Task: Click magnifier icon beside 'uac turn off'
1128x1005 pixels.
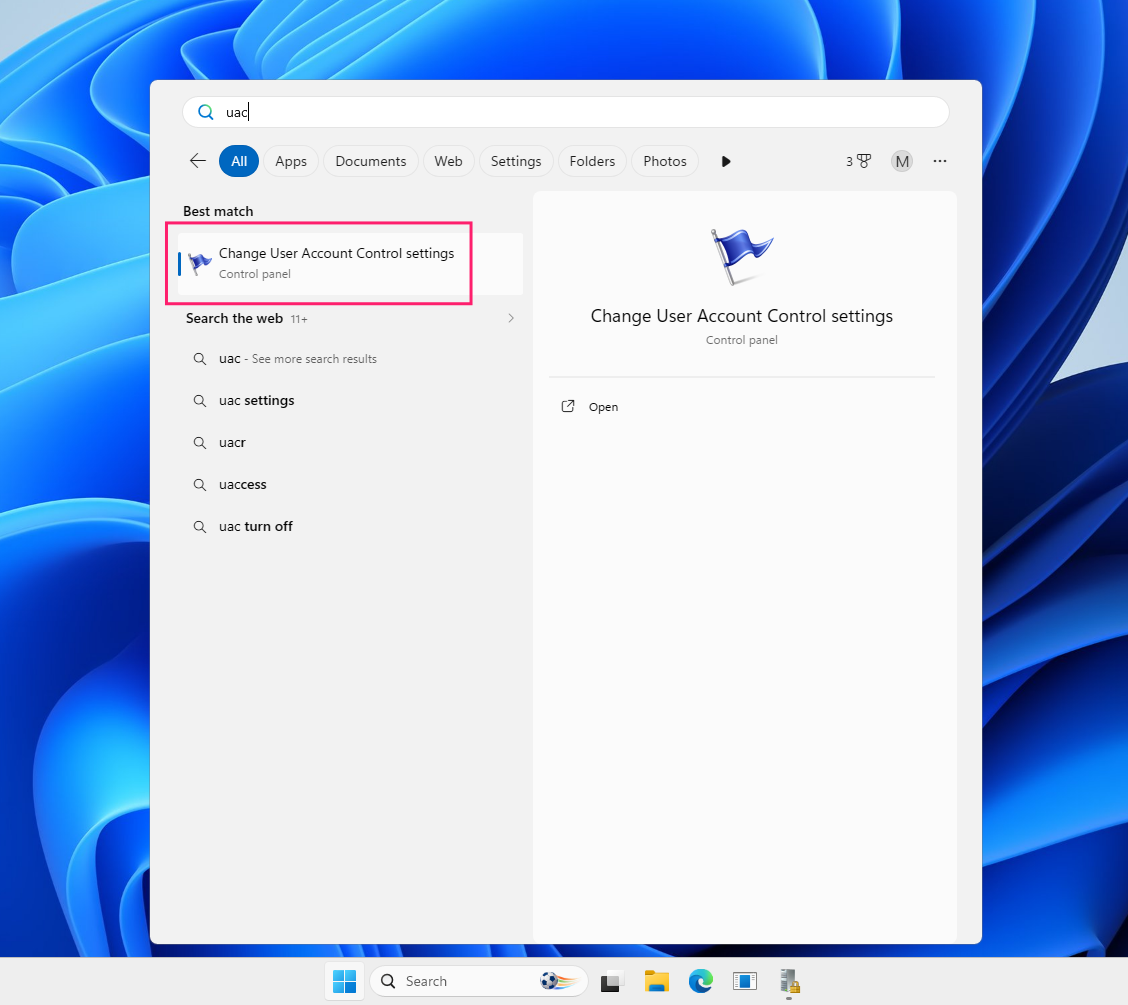Action: (x=200, y=527)
